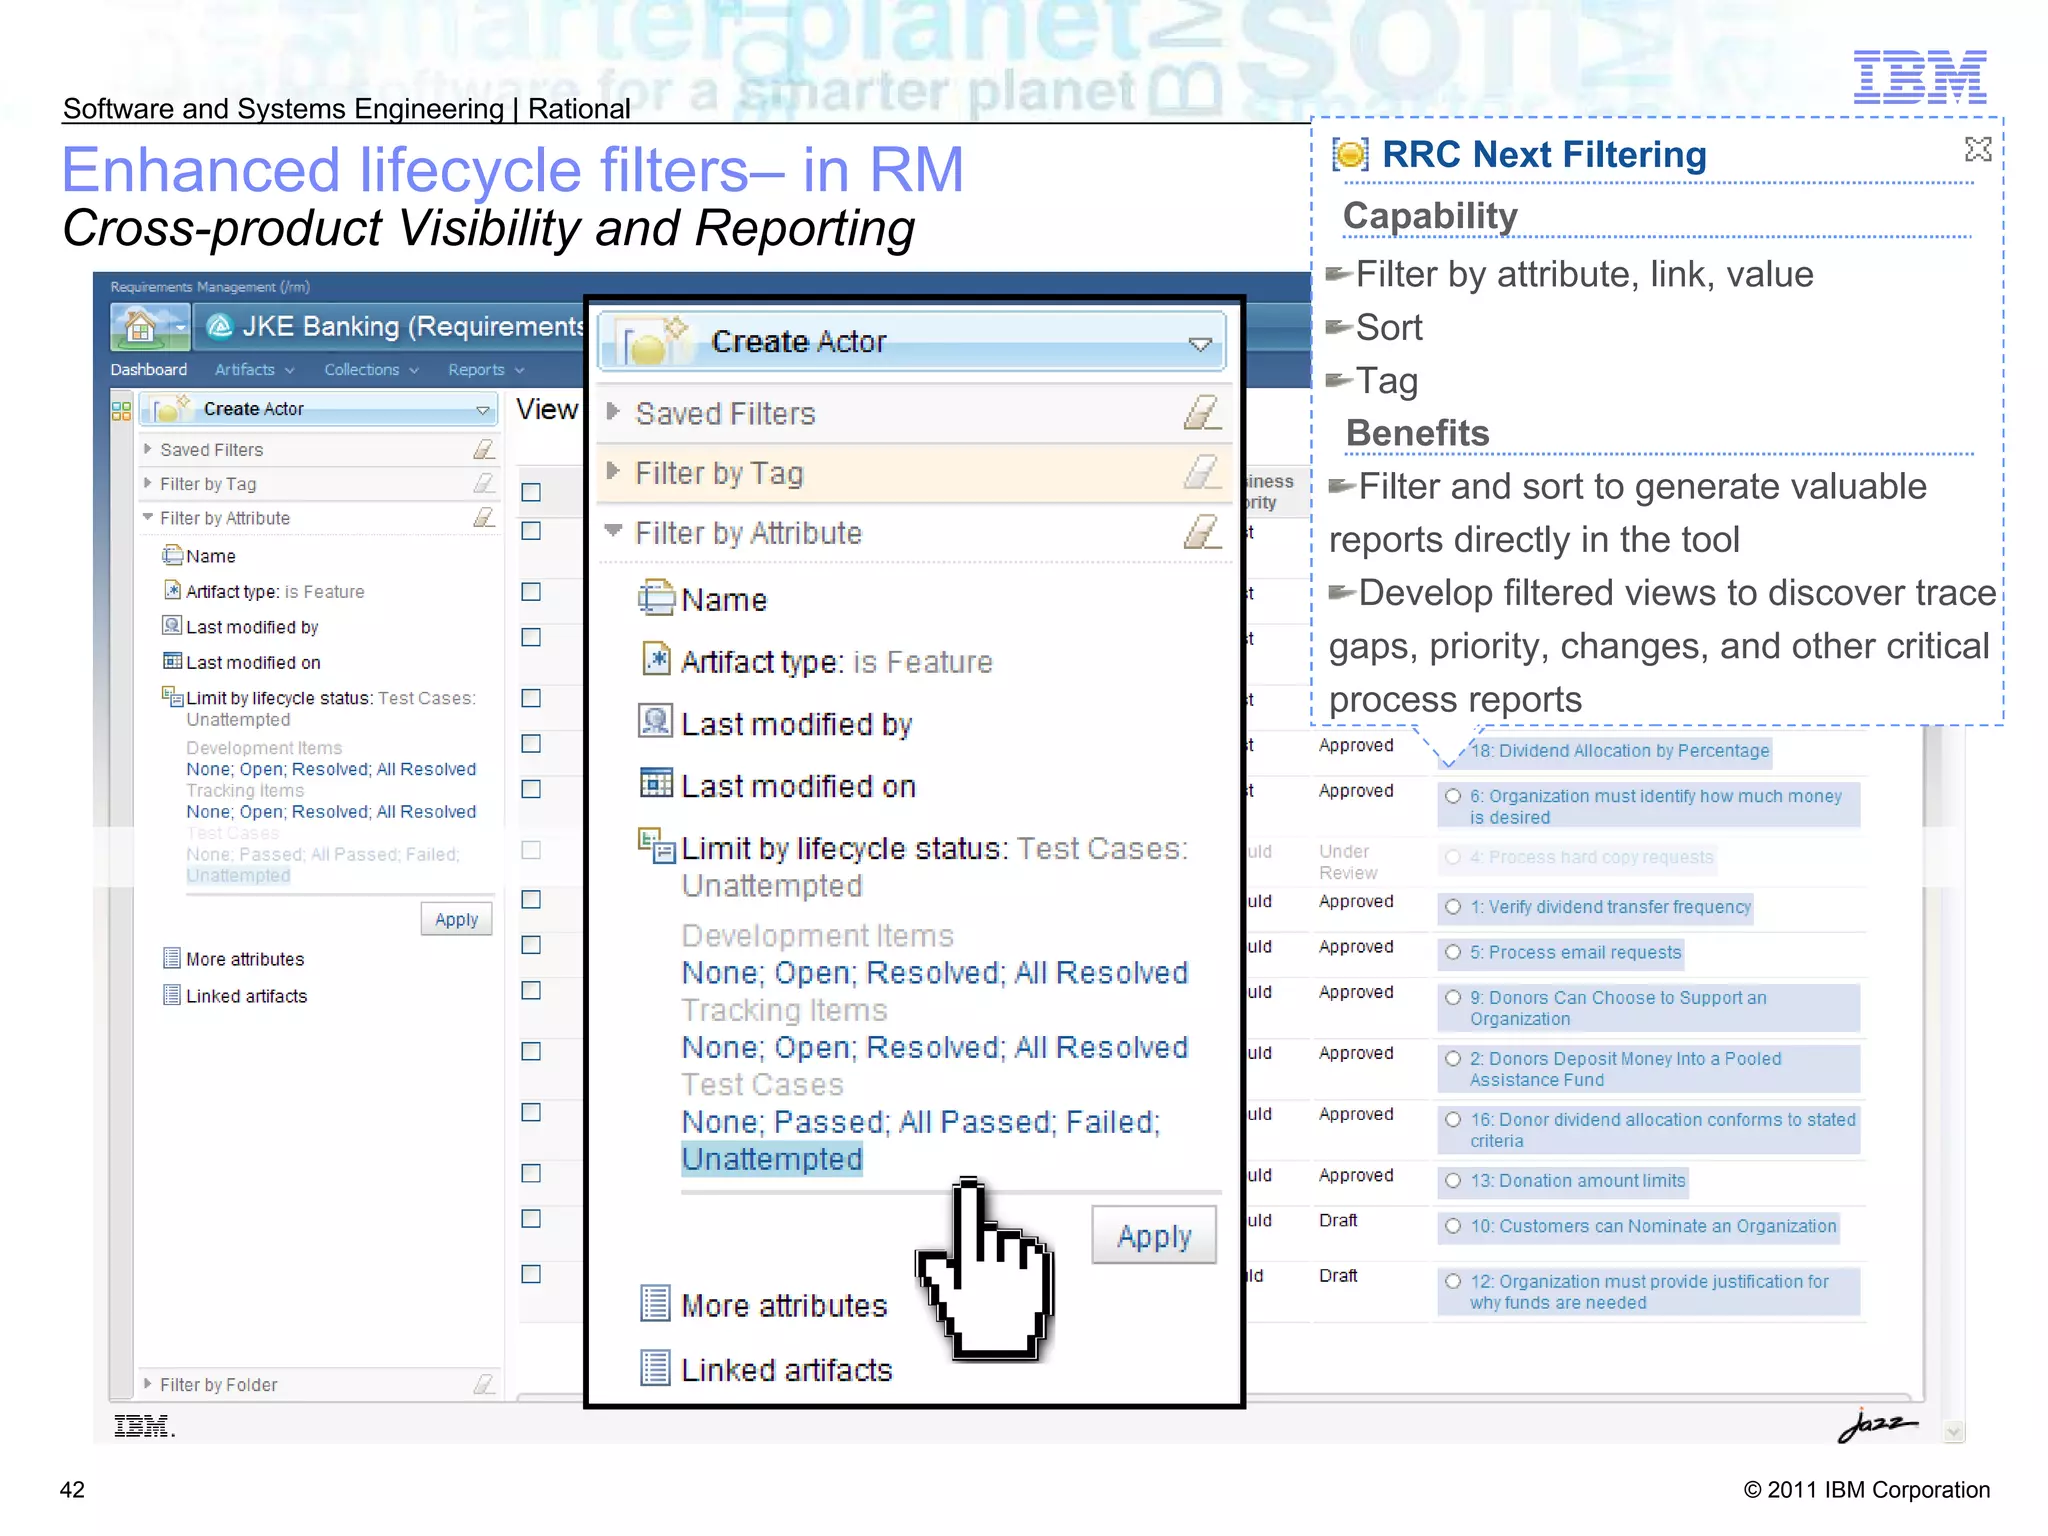The image size is (2048, 1536).
Task: Open requirement 10: Customers can Nominate an Organization
Action: tap(1653, 1226)
